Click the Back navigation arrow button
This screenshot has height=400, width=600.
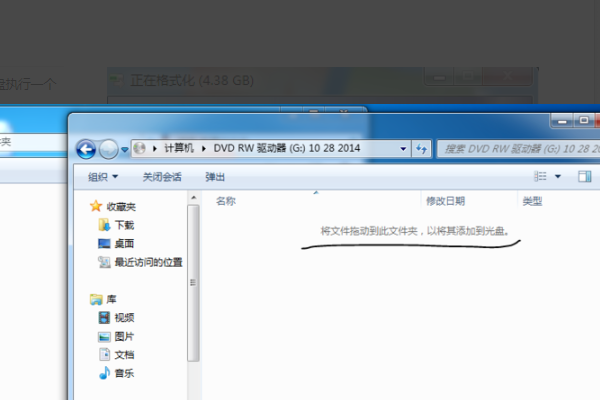coord(86,148)
